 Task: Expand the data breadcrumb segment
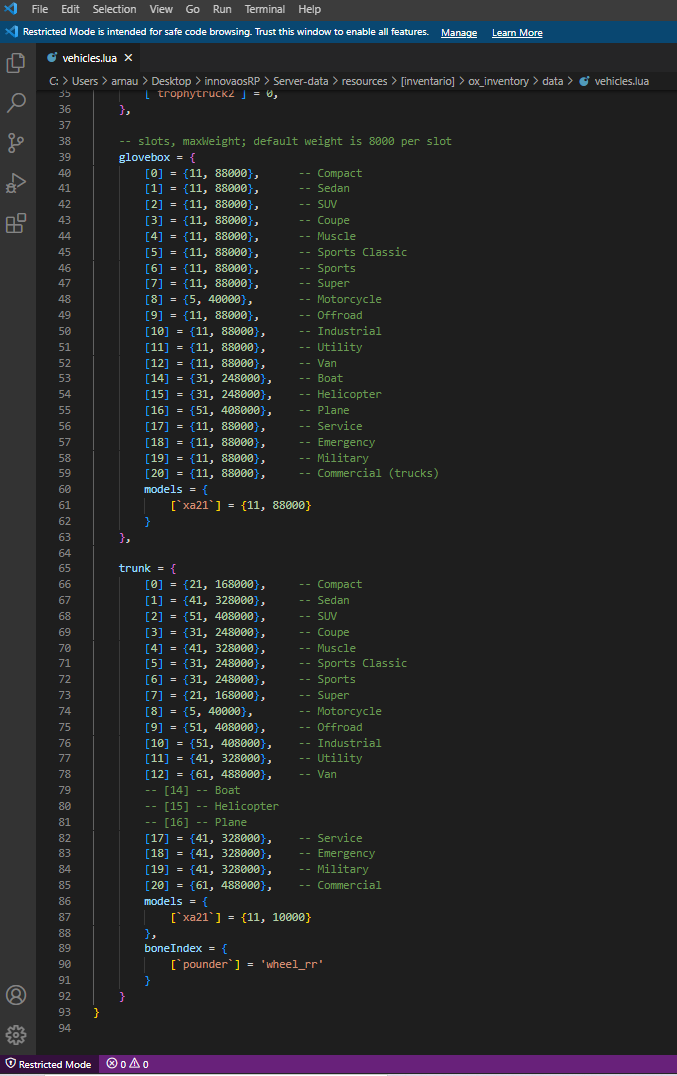coord(552,81)
